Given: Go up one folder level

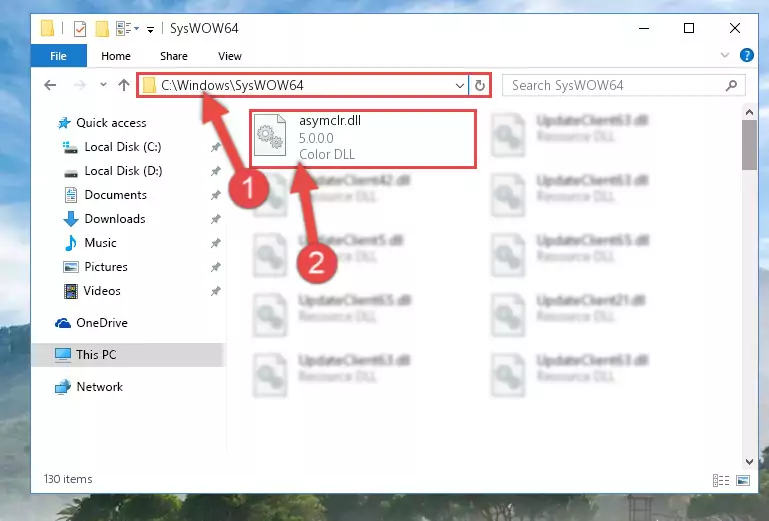Looking at the screenshot, I should coord(124,85).
